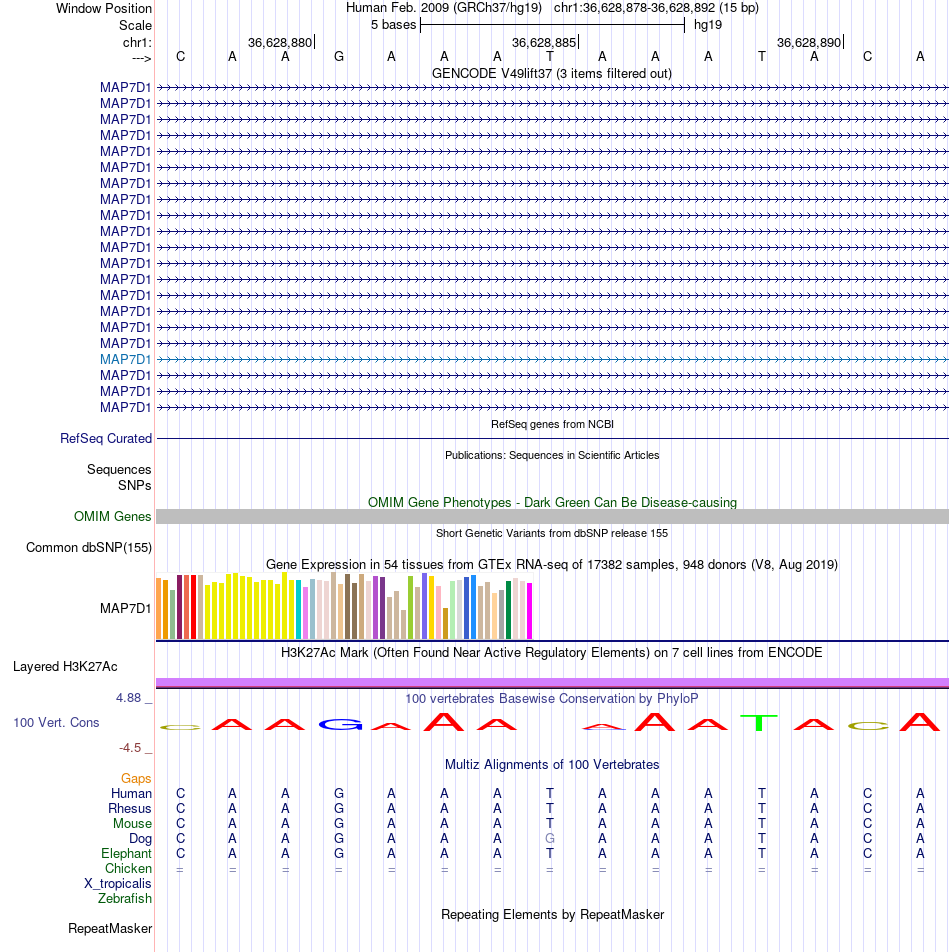Select the Layered H3K27Ac label
Image resolution: width=950 pixels, height=952 pixels.
[x=65, y=666]
